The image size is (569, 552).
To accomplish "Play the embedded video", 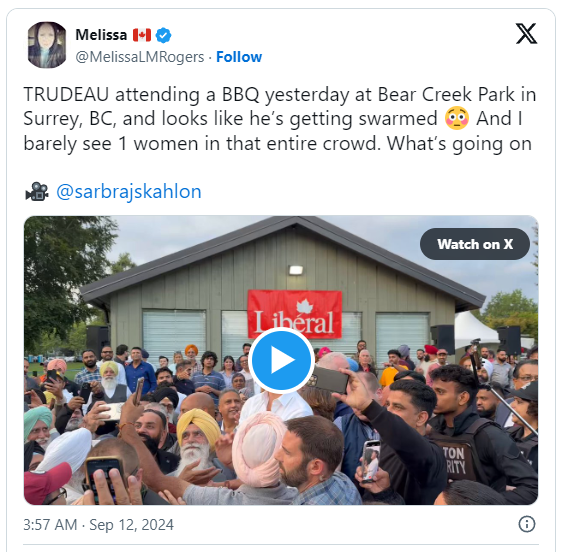I will (281, 360).
